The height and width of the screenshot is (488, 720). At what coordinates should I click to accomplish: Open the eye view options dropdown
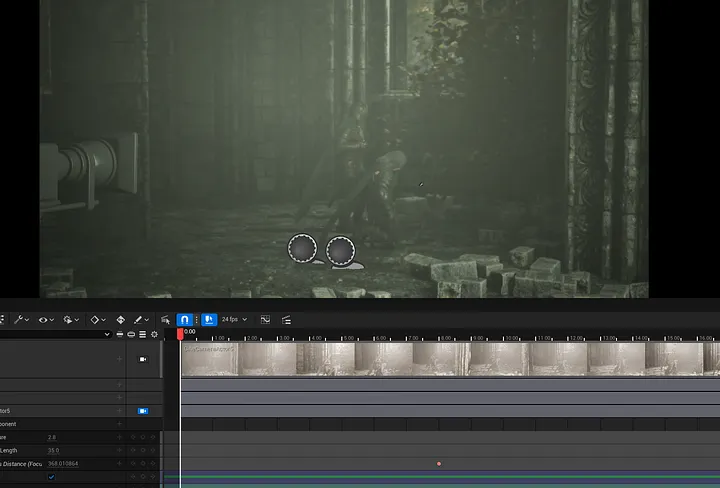(x=44, y=320)
